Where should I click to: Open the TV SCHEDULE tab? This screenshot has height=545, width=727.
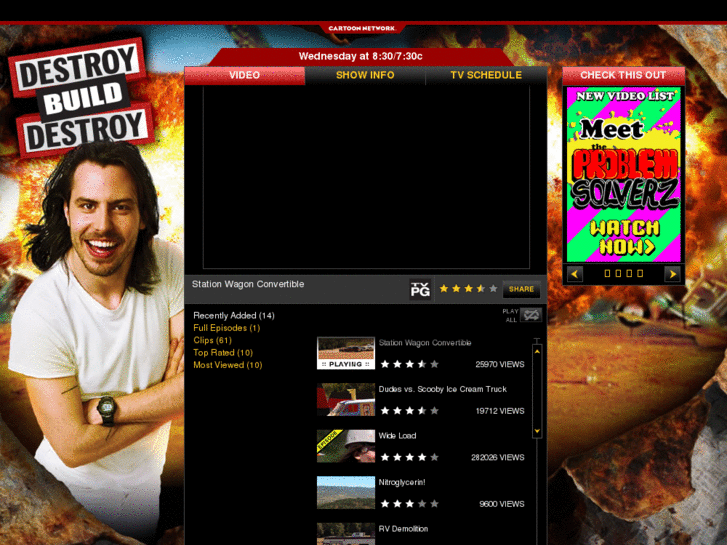click(x=486, y=75)
